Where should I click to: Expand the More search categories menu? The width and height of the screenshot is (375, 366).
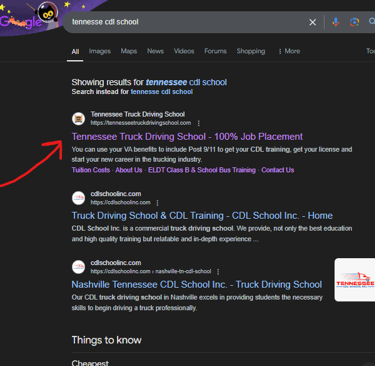(289, 51)
